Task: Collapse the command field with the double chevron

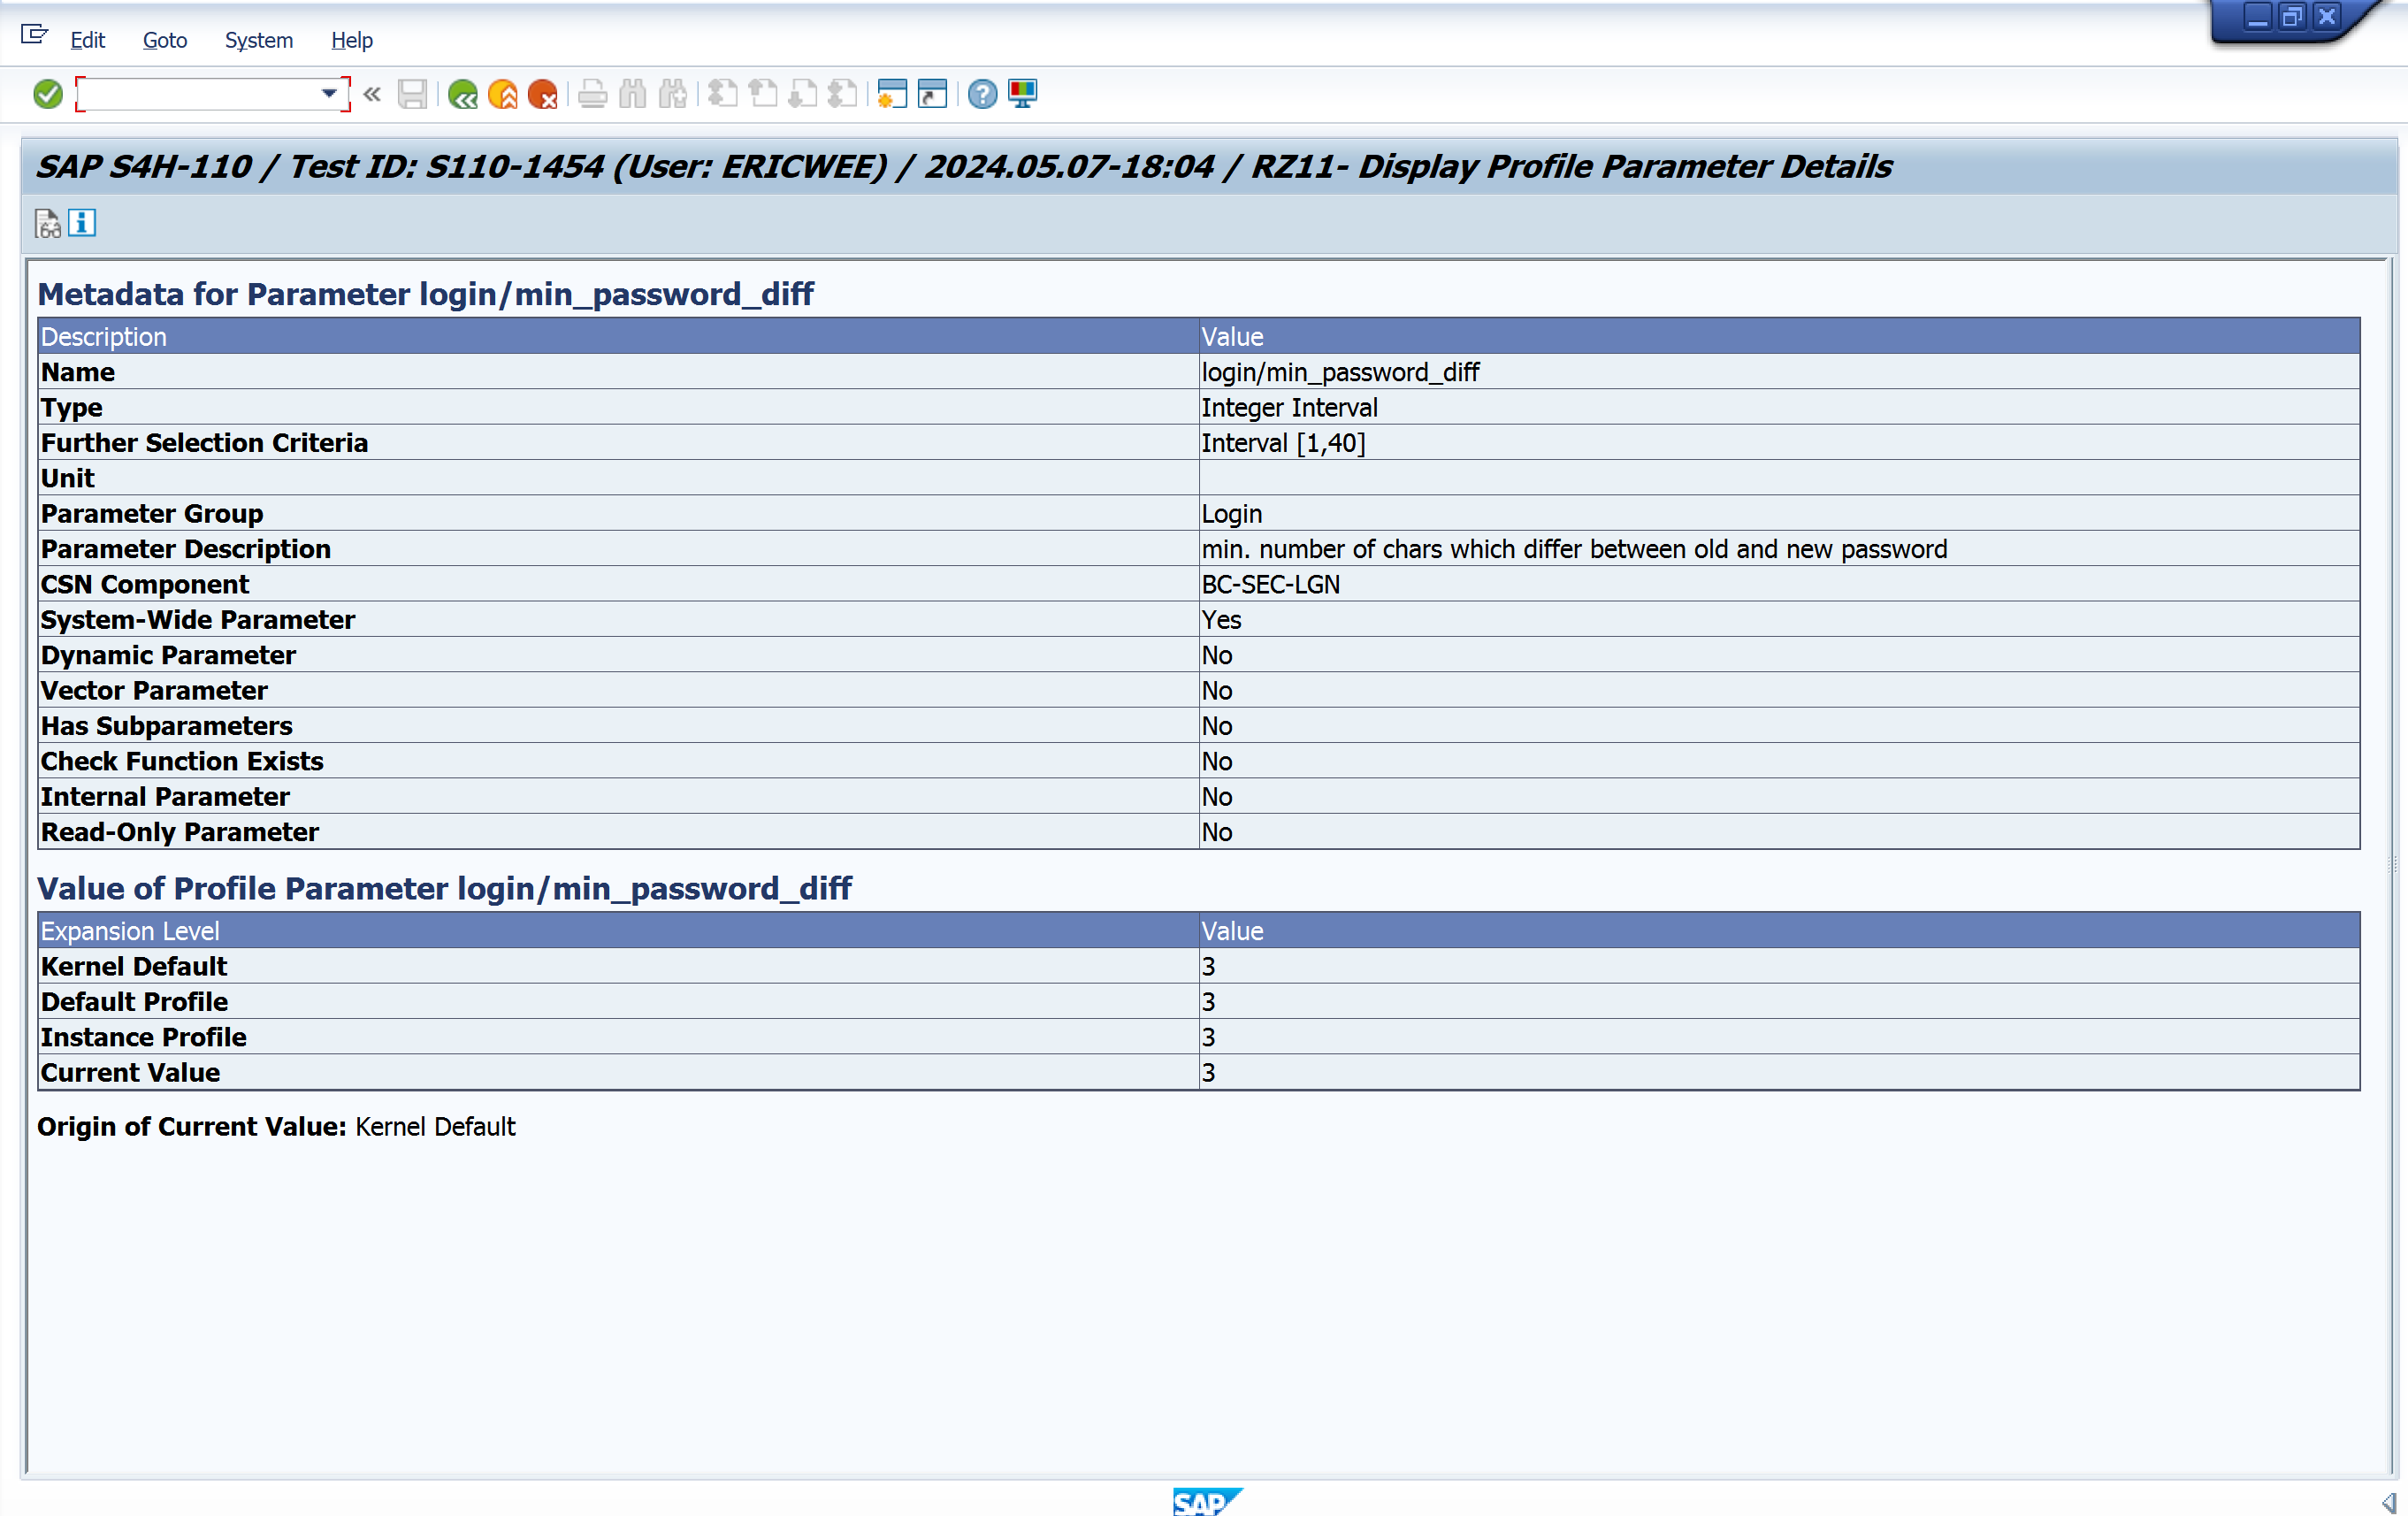Action: (372, 94)
